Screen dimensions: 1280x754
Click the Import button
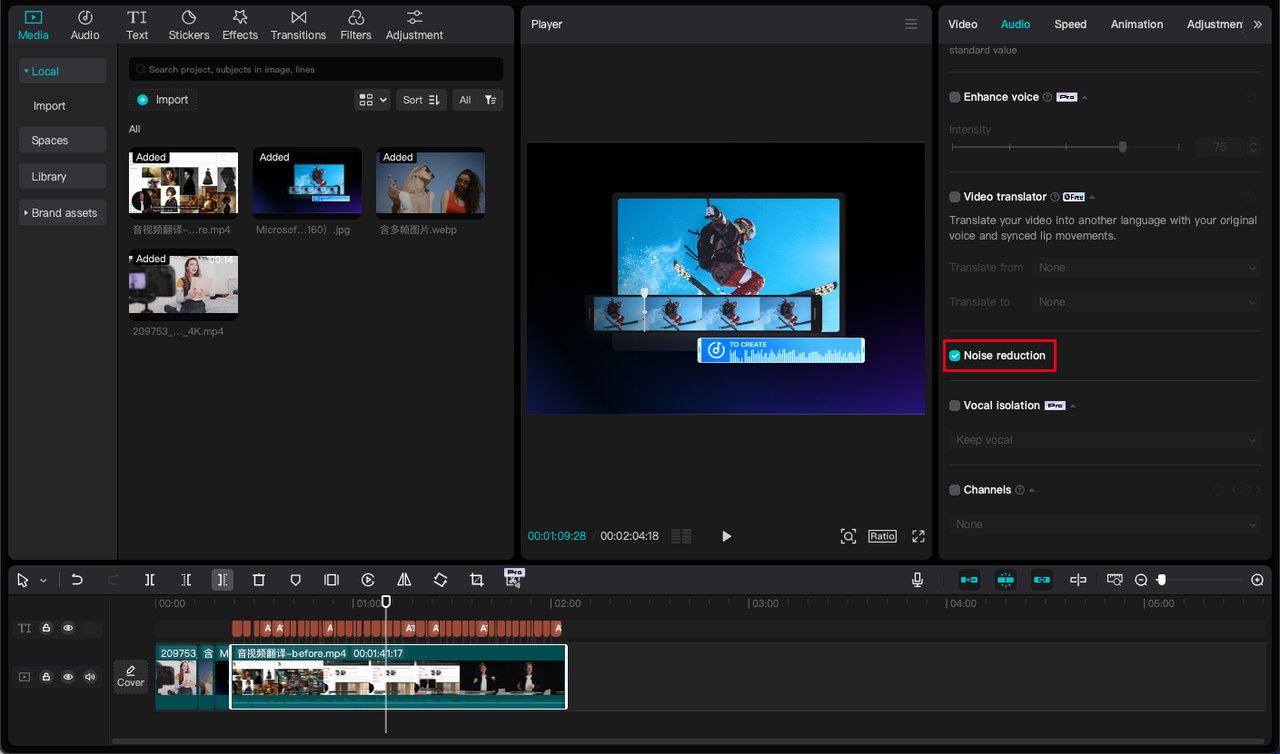click(x=163, y=100)
